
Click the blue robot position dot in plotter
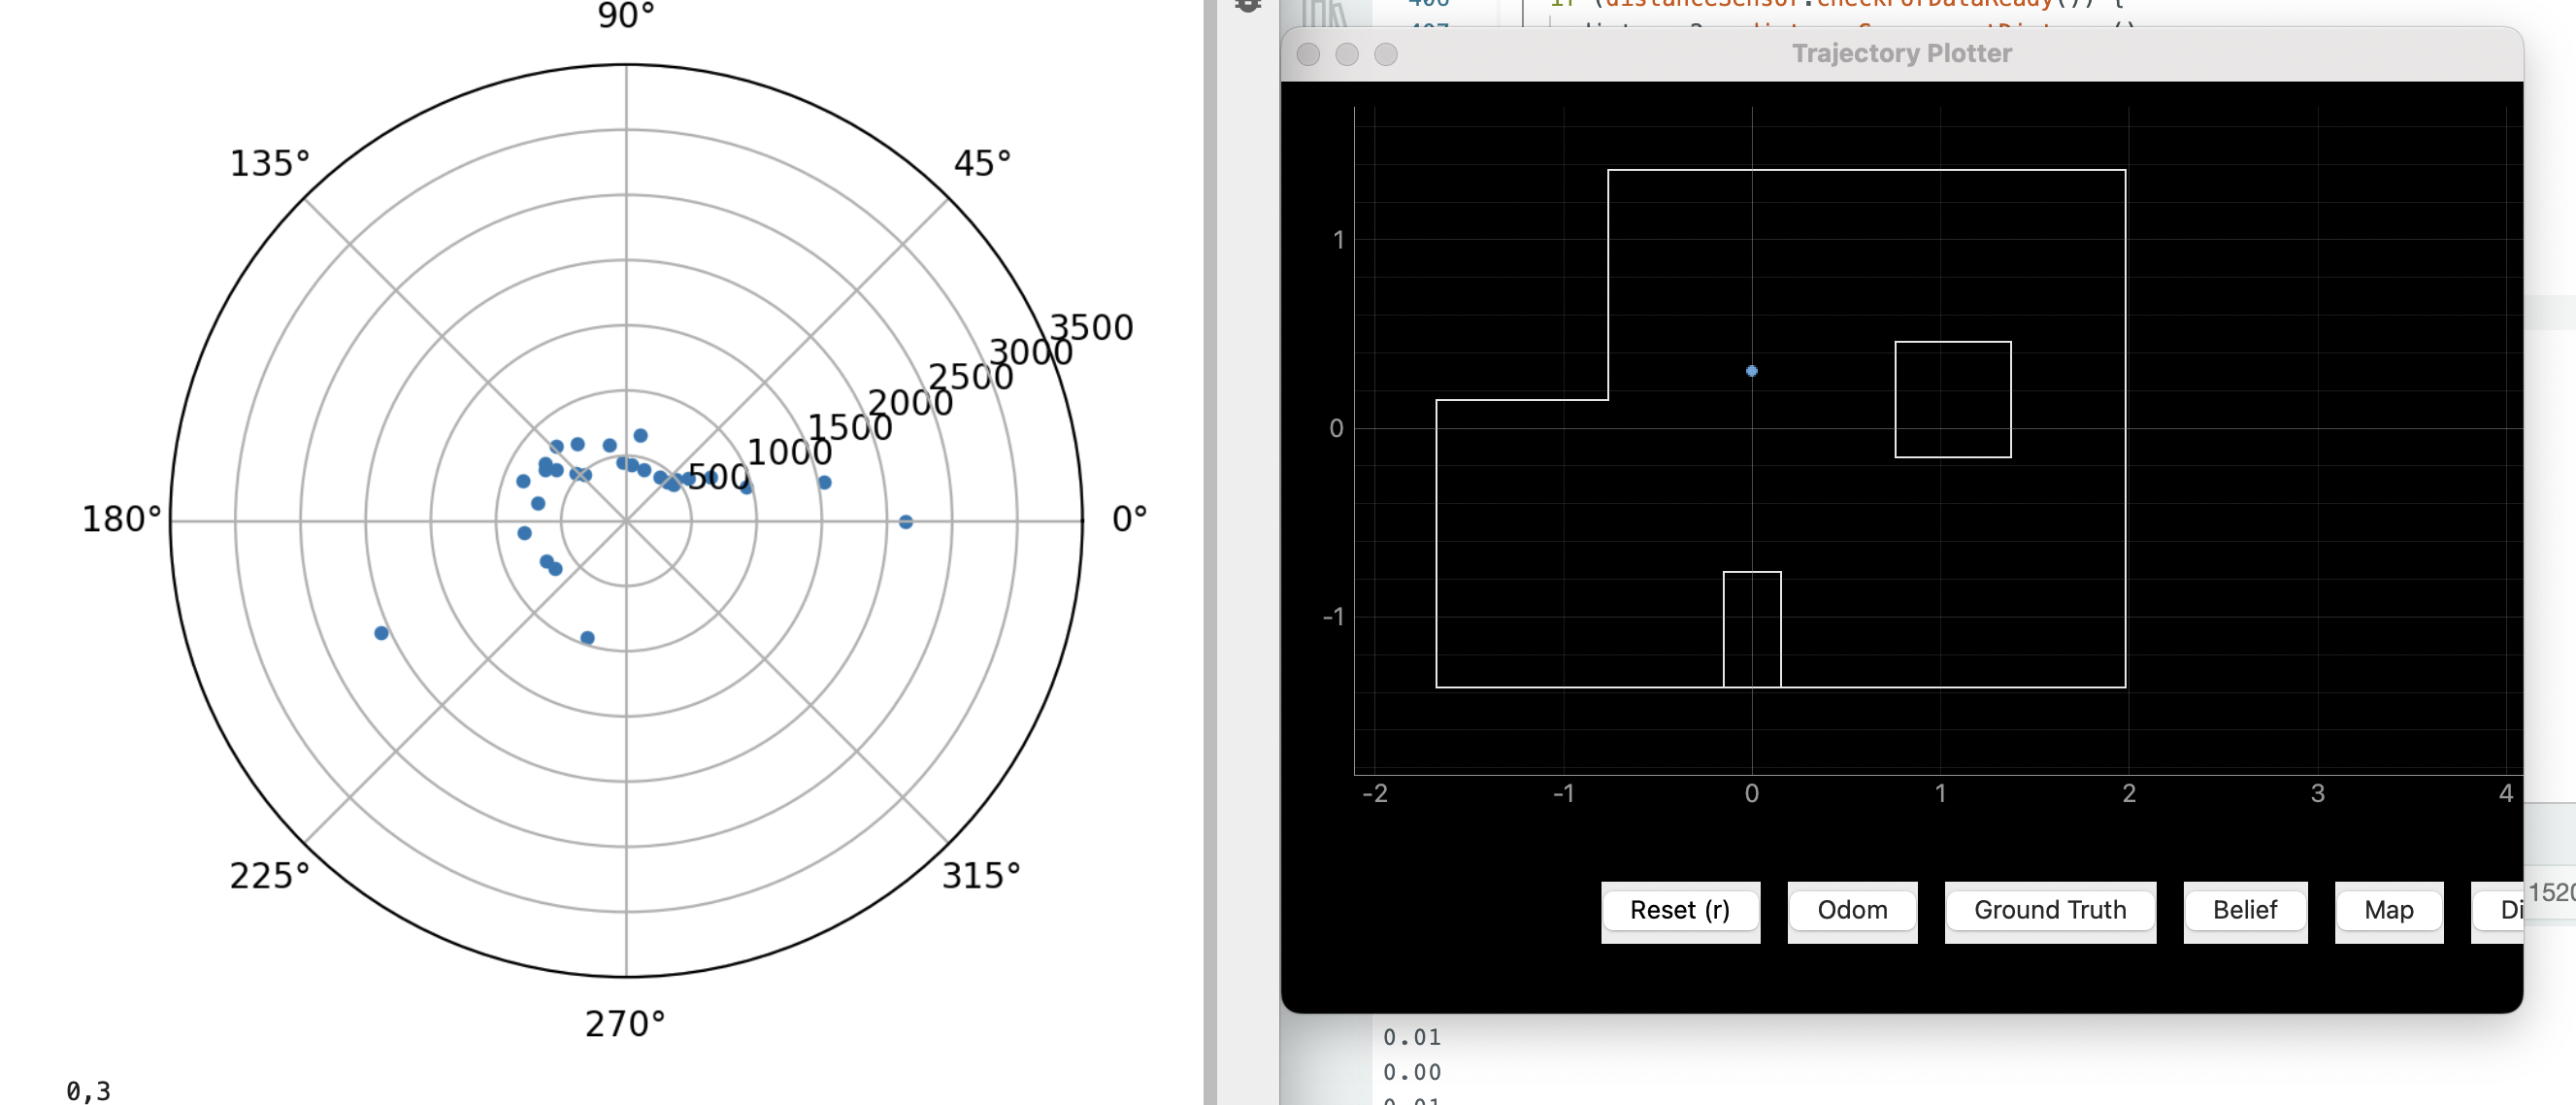coord(1752,371)
